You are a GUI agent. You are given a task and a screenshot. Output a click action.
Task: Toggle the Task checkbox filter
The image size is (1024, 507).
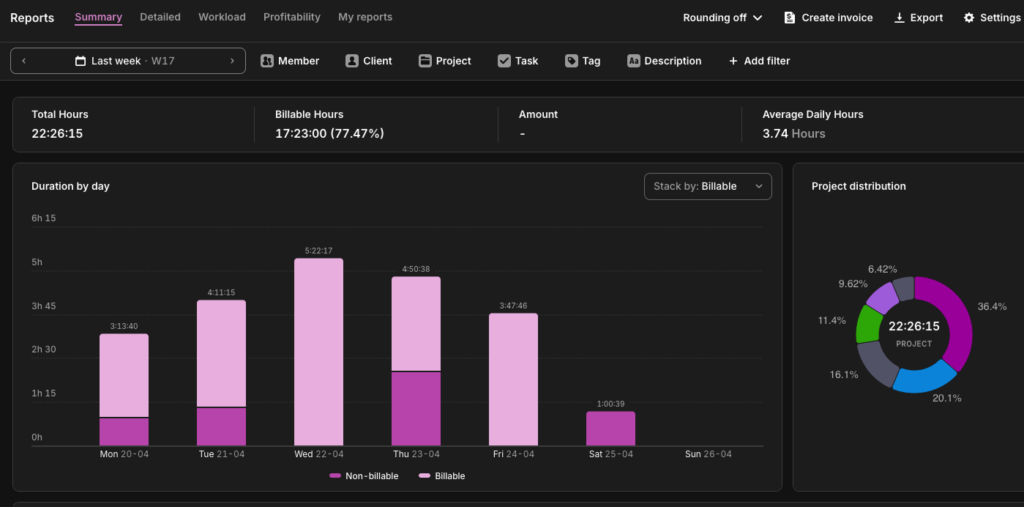(504, 61)
